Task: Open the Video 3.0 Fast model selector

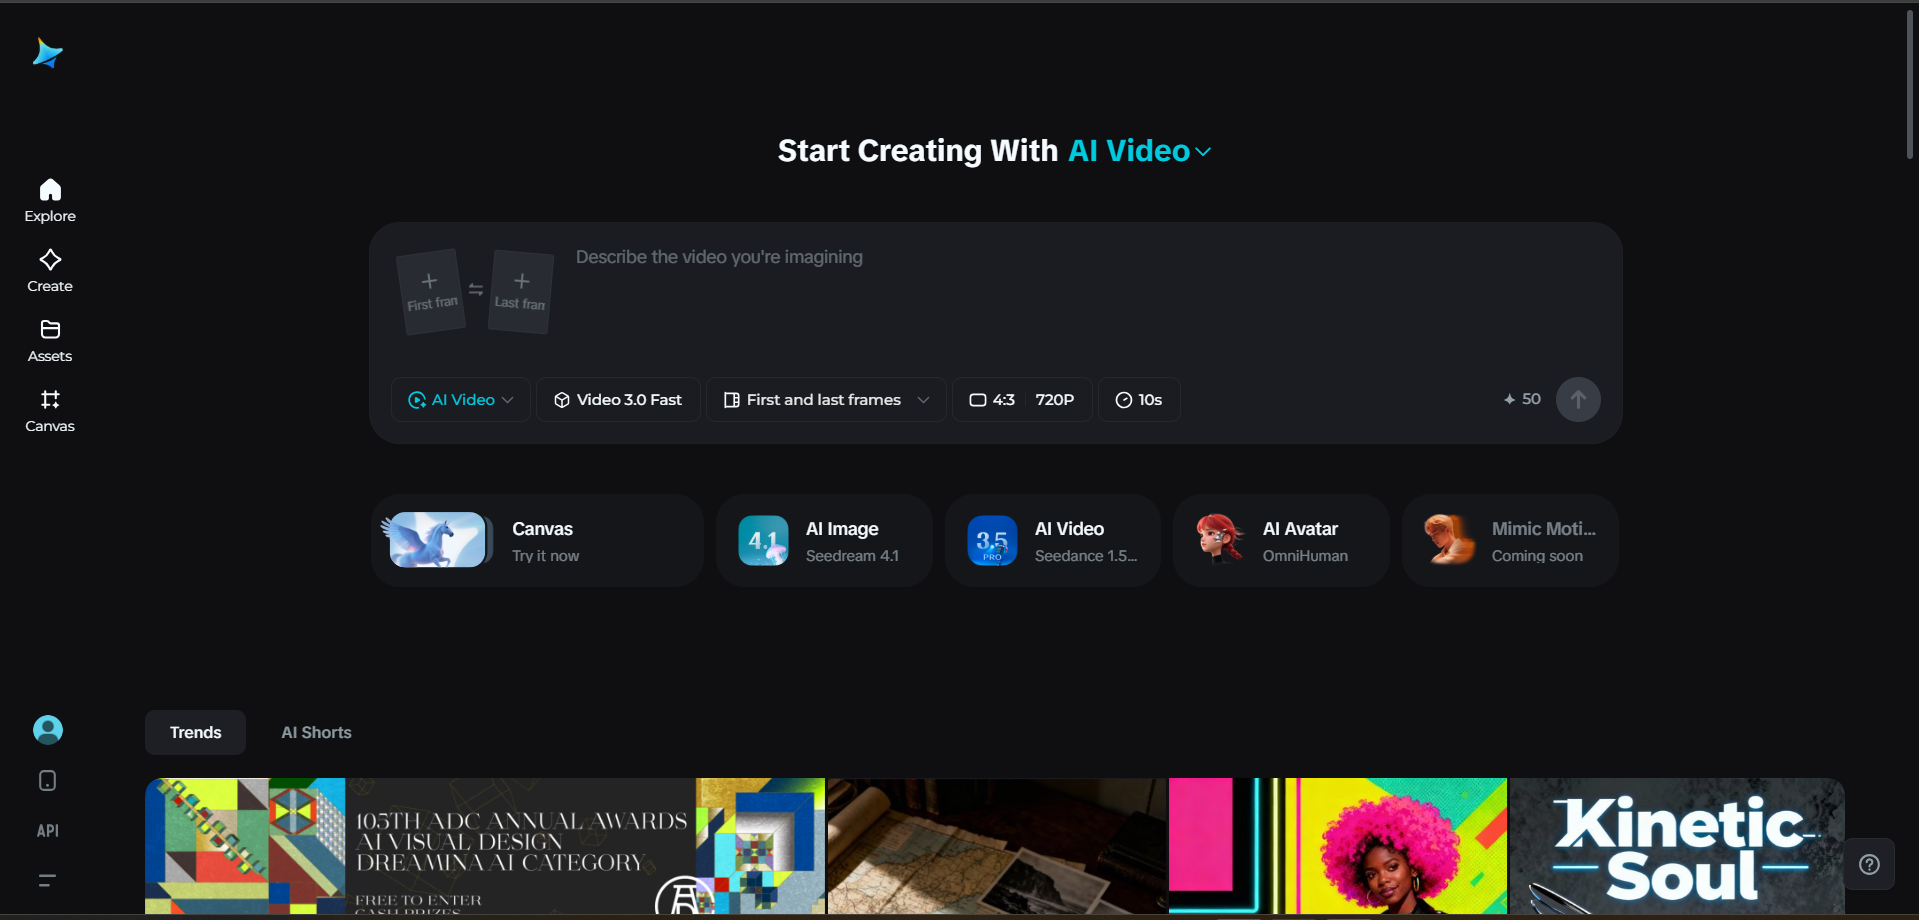Action: [618, 400]
